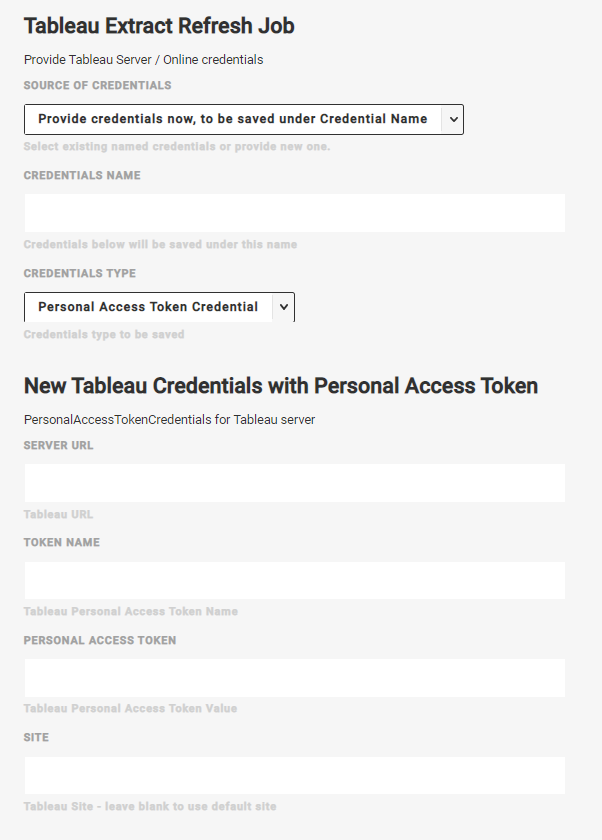Select the Token Name input field

(x=294, y=580)
